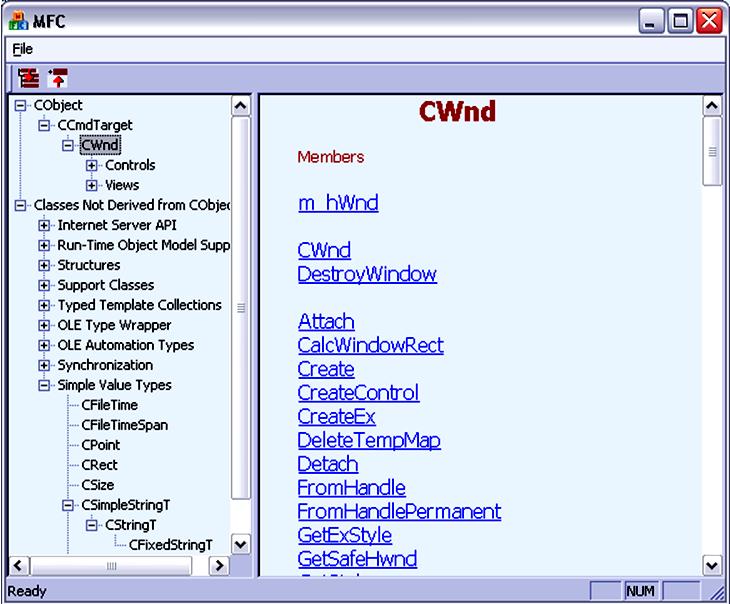The image size is (730, 604).
Task: Open the FromHandlePermanent link
Action: click(x=399, y=512)
